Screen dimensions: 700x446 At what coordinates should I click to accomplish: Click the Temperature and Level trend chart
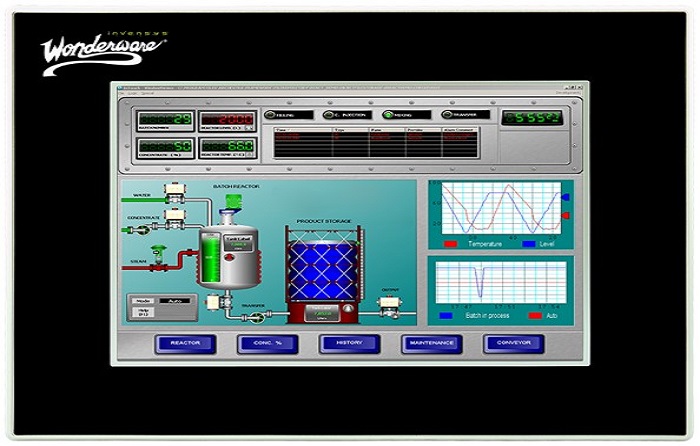[501, 208]
